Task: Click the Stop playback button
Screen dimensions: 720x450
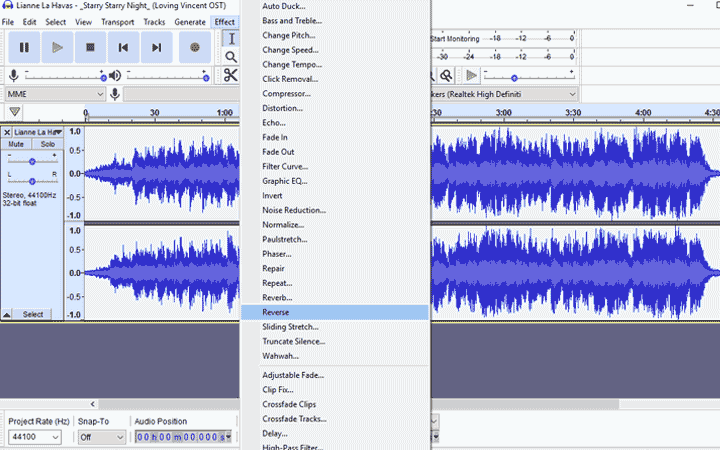Action: (90, 47)
